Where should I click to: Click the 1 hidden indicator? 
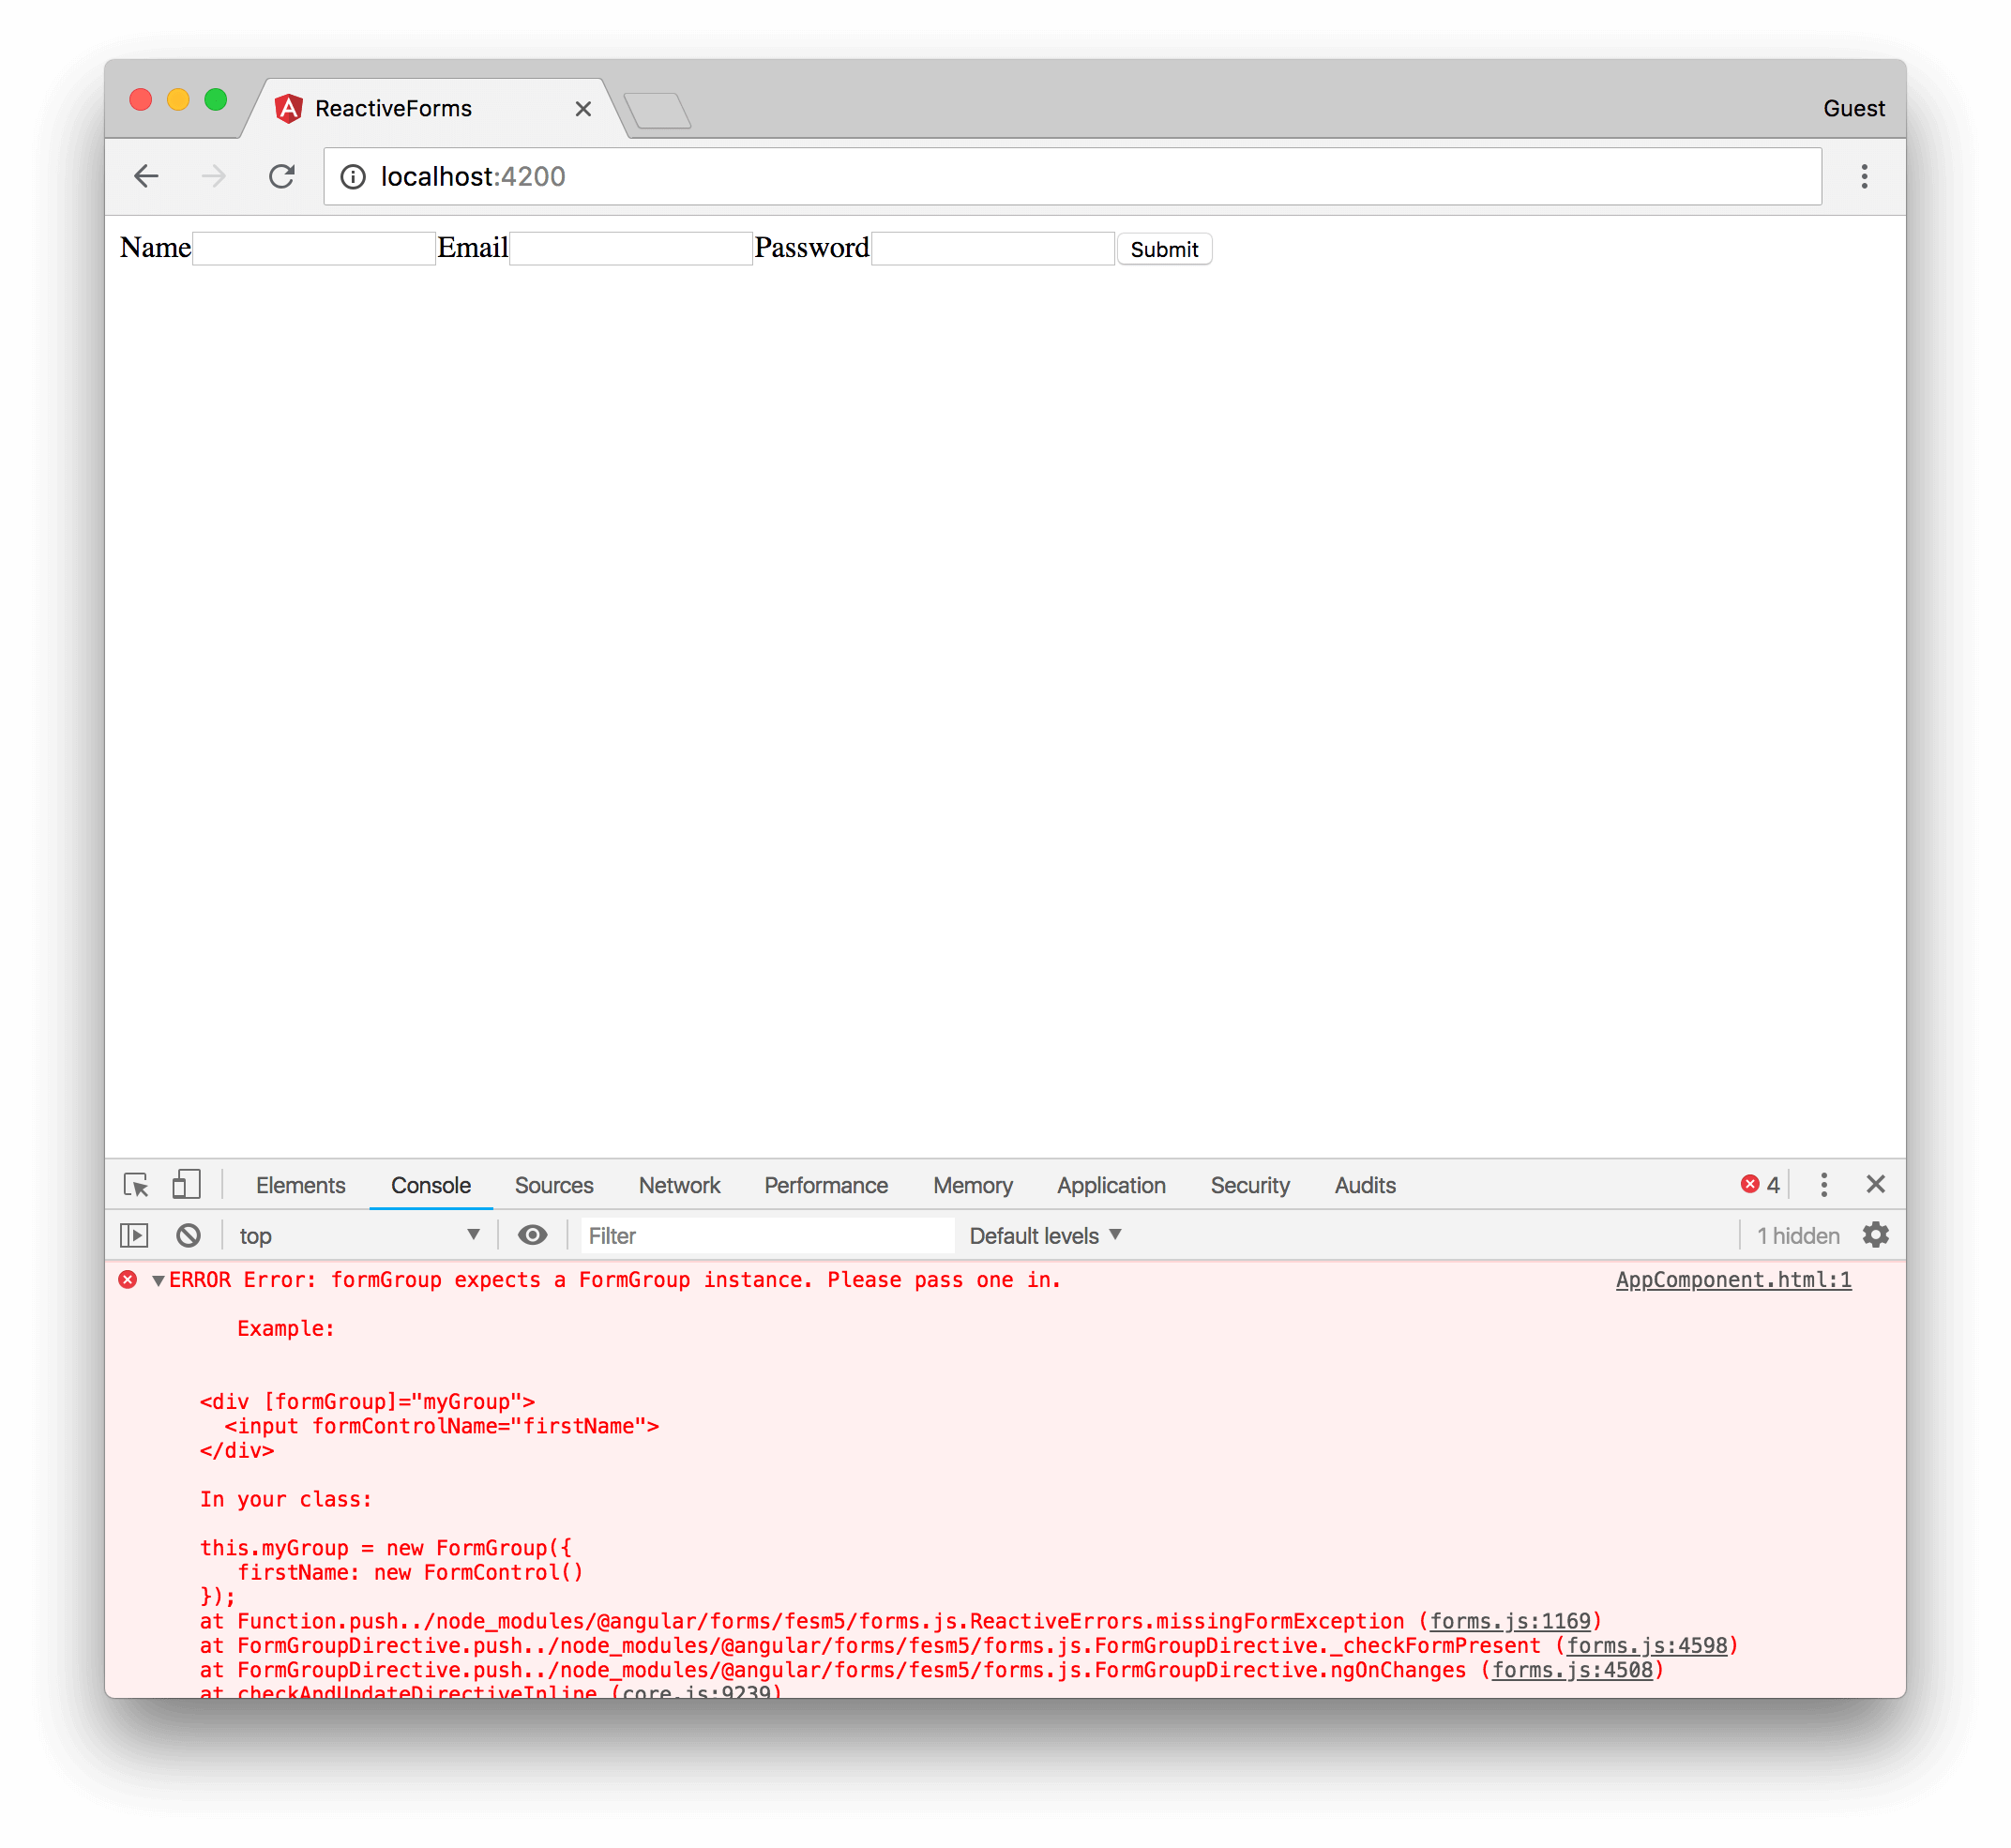click(1797, 1236)
